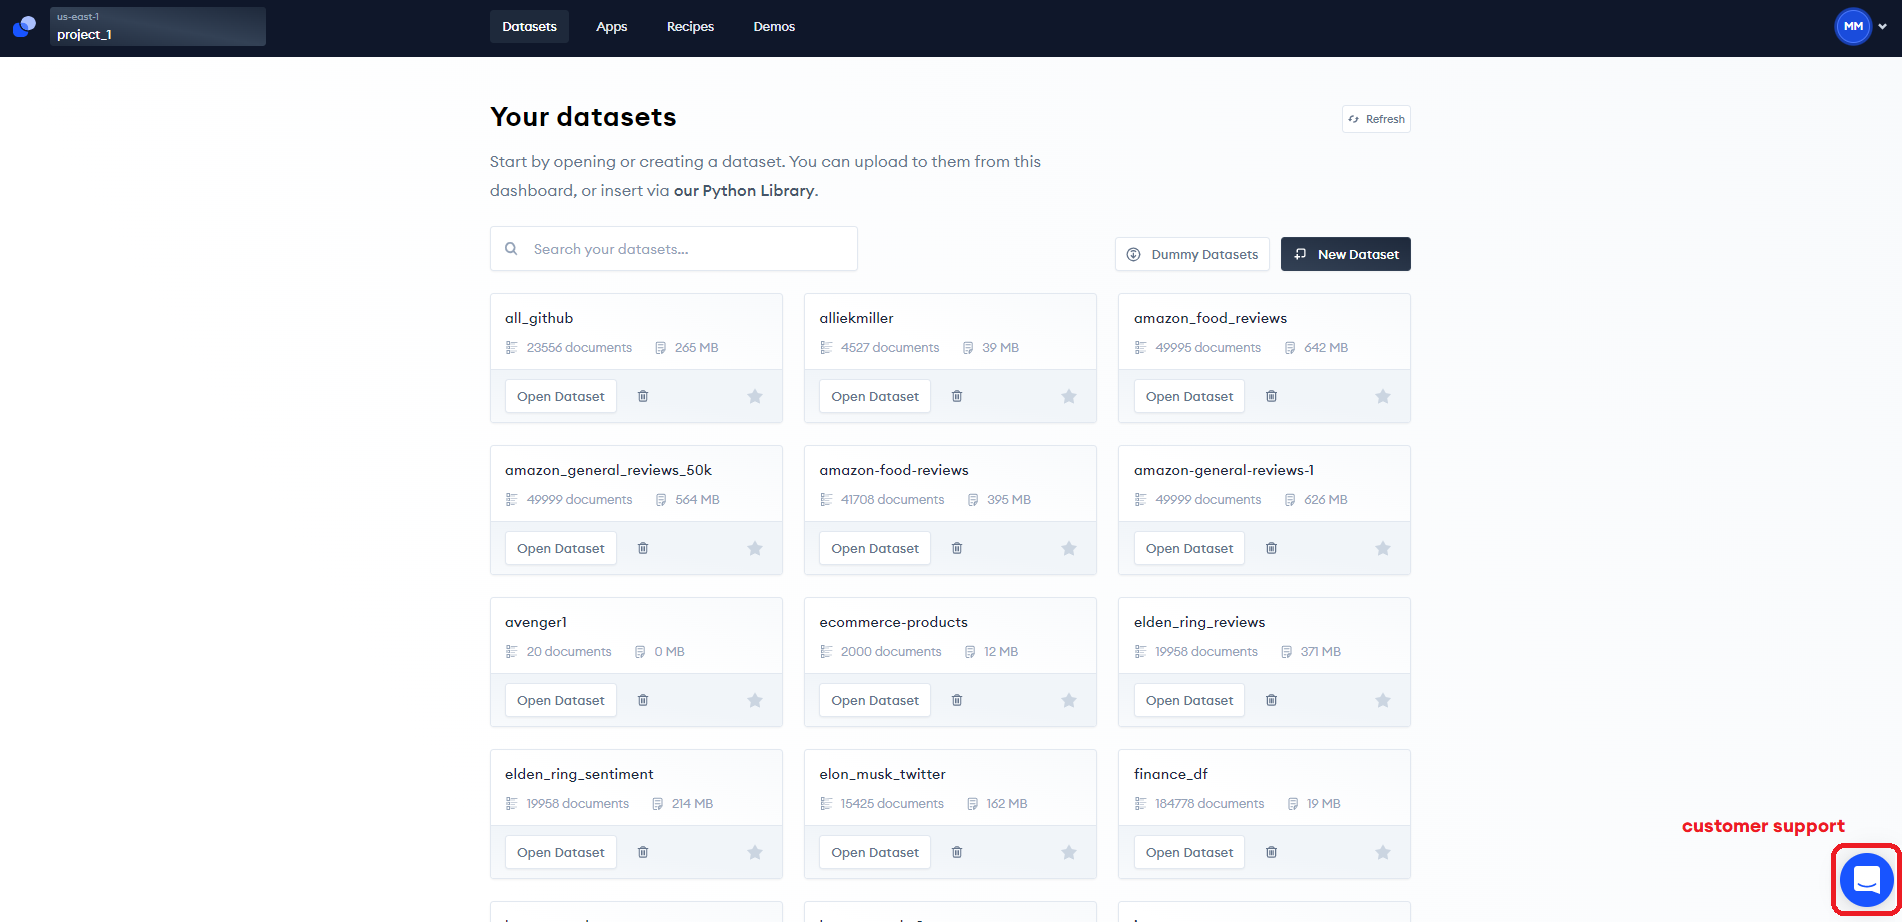The image size is (1902, 922).
Task: Go to the Apps tab
Action: coord(612,27)
